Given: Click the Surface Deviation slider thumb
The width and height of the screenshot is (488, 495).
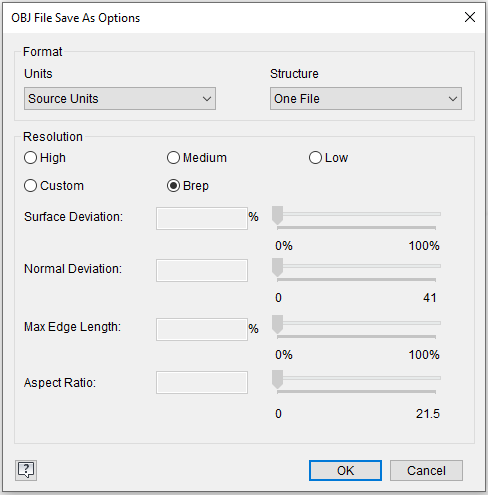Looking at the screenshot, I should coord(277,215).
